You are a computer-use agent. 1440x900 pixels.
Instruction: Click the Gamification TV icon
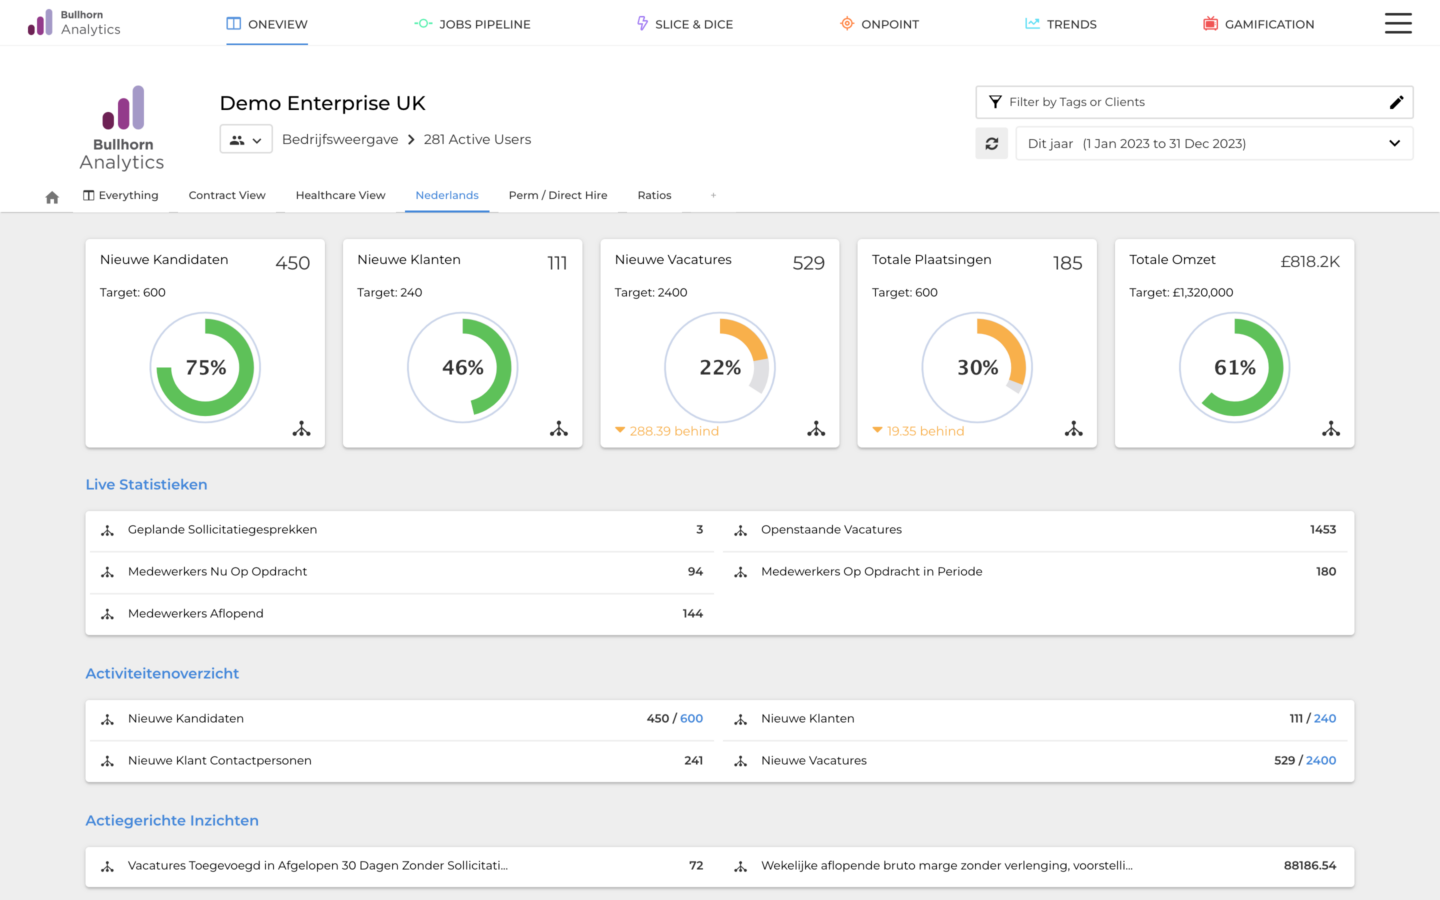point(1209,23)
